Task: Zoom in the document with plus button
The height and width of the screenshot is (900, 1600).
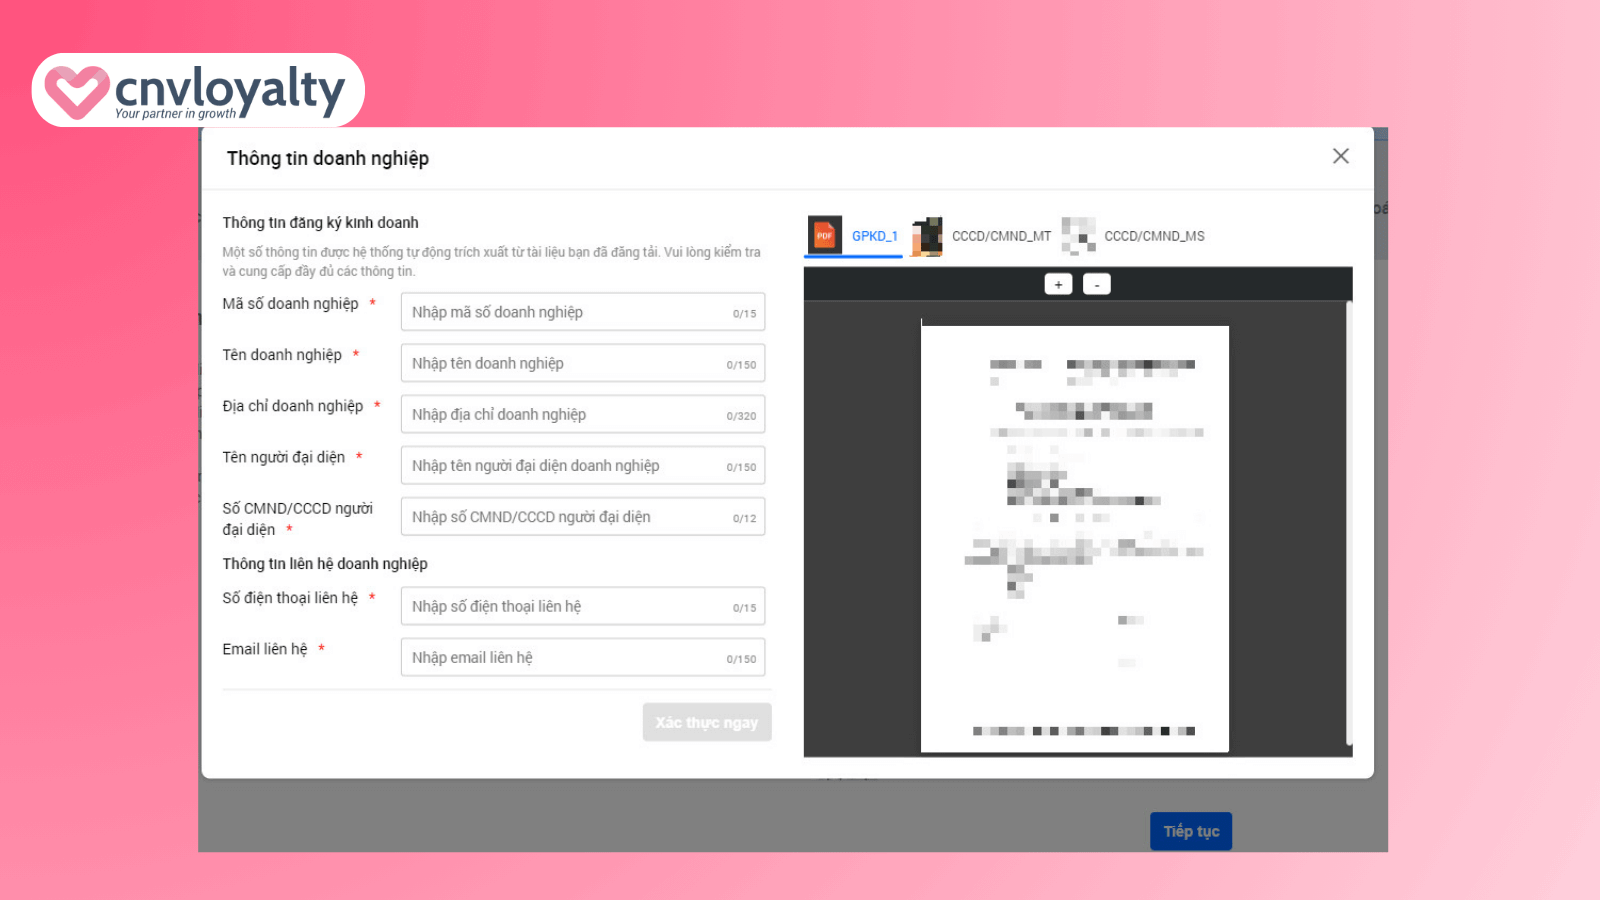Action: tap(1058, 285)
